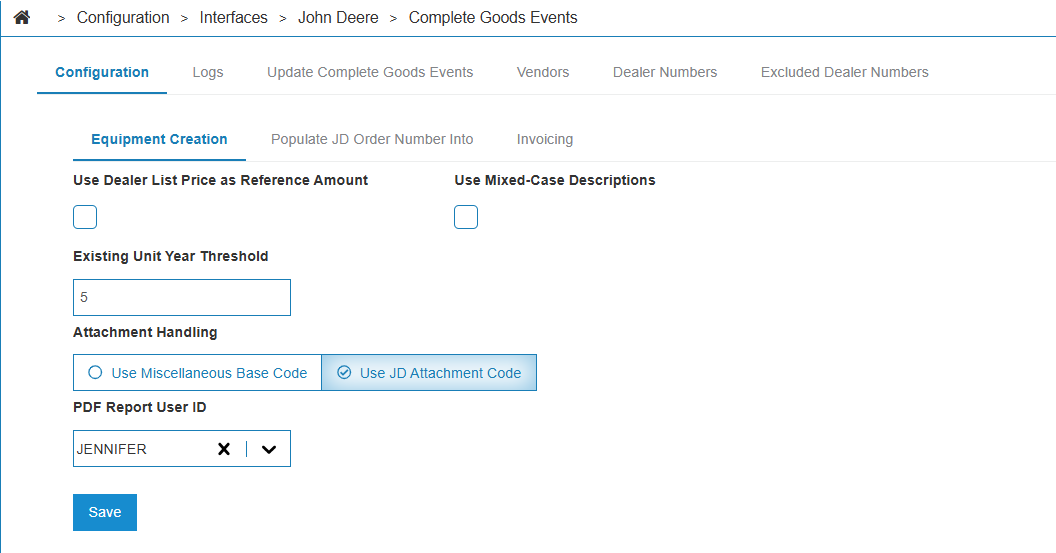Check Use Dealer List Price as Reference Amount
The width and height of the screenshot is (1056, 553).
point(85,217)
